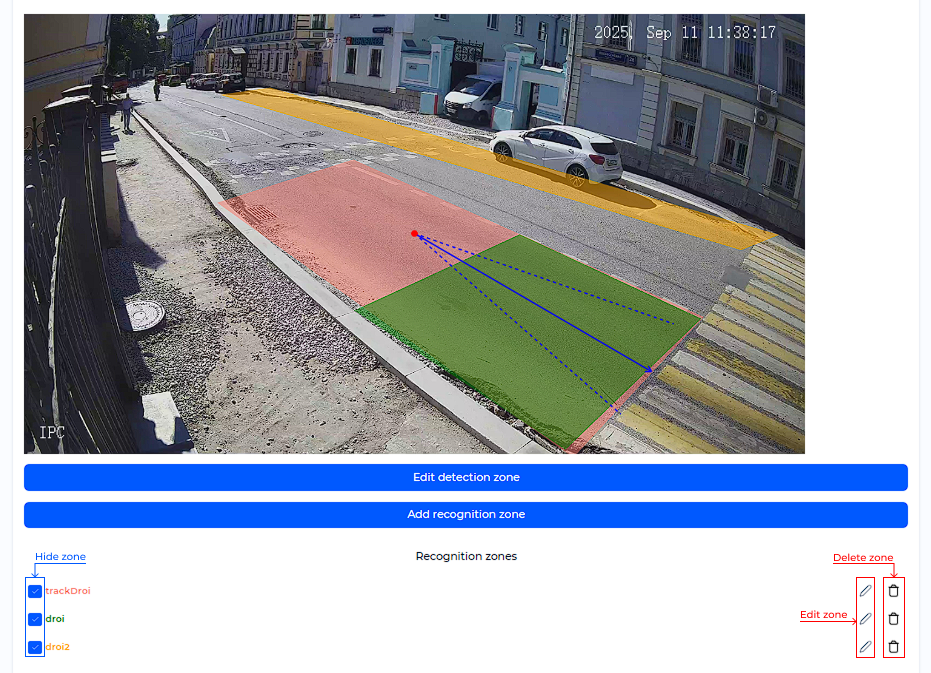Edit the trackDroi zone with pencil icon
Viewport: 931px width, 673px height.
pos(865,591)
